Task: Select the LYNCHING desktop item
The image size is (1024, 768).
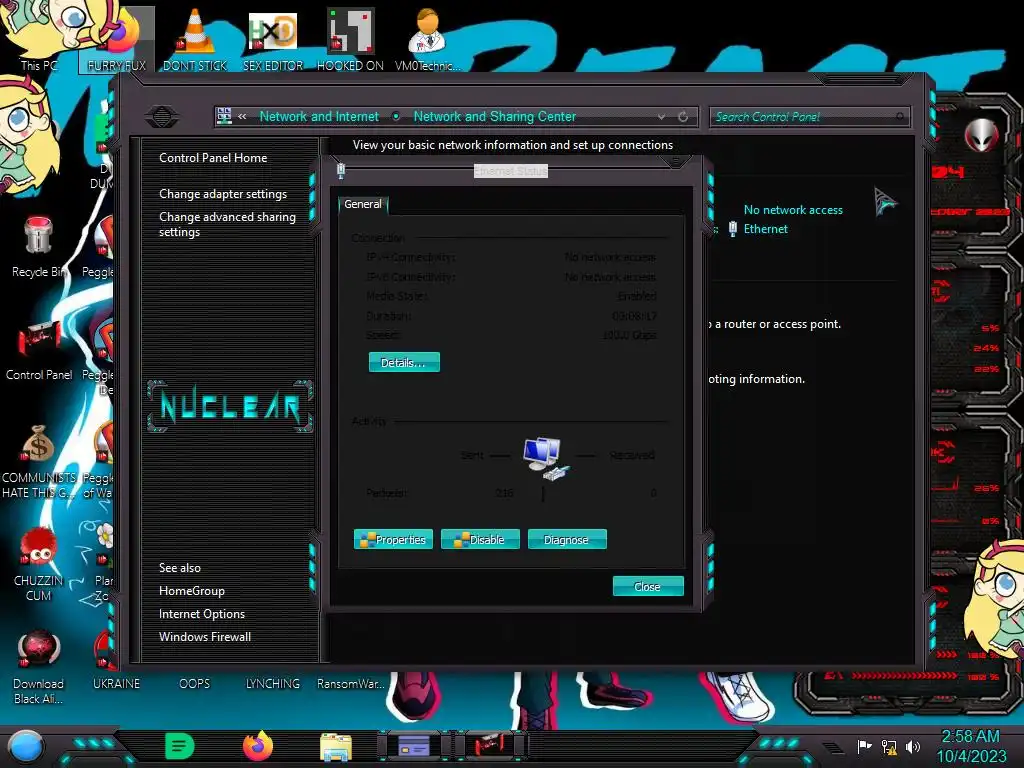Action: (x=272, y=683)
